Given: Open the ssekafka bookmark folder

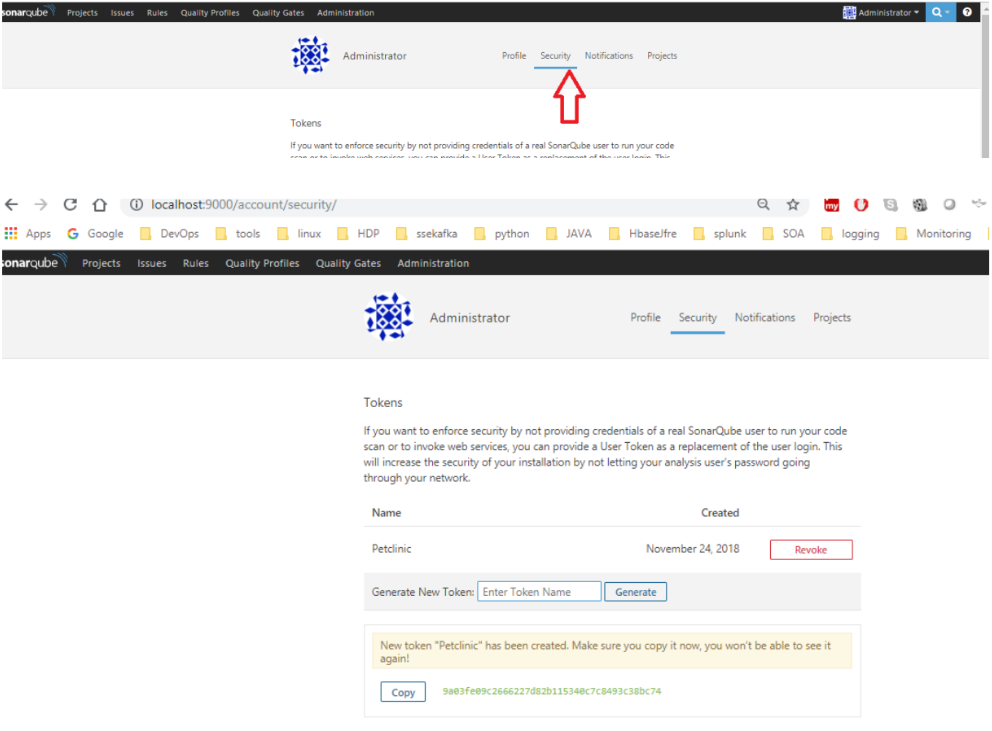Looking at the screenshot, I should (426, 234).
